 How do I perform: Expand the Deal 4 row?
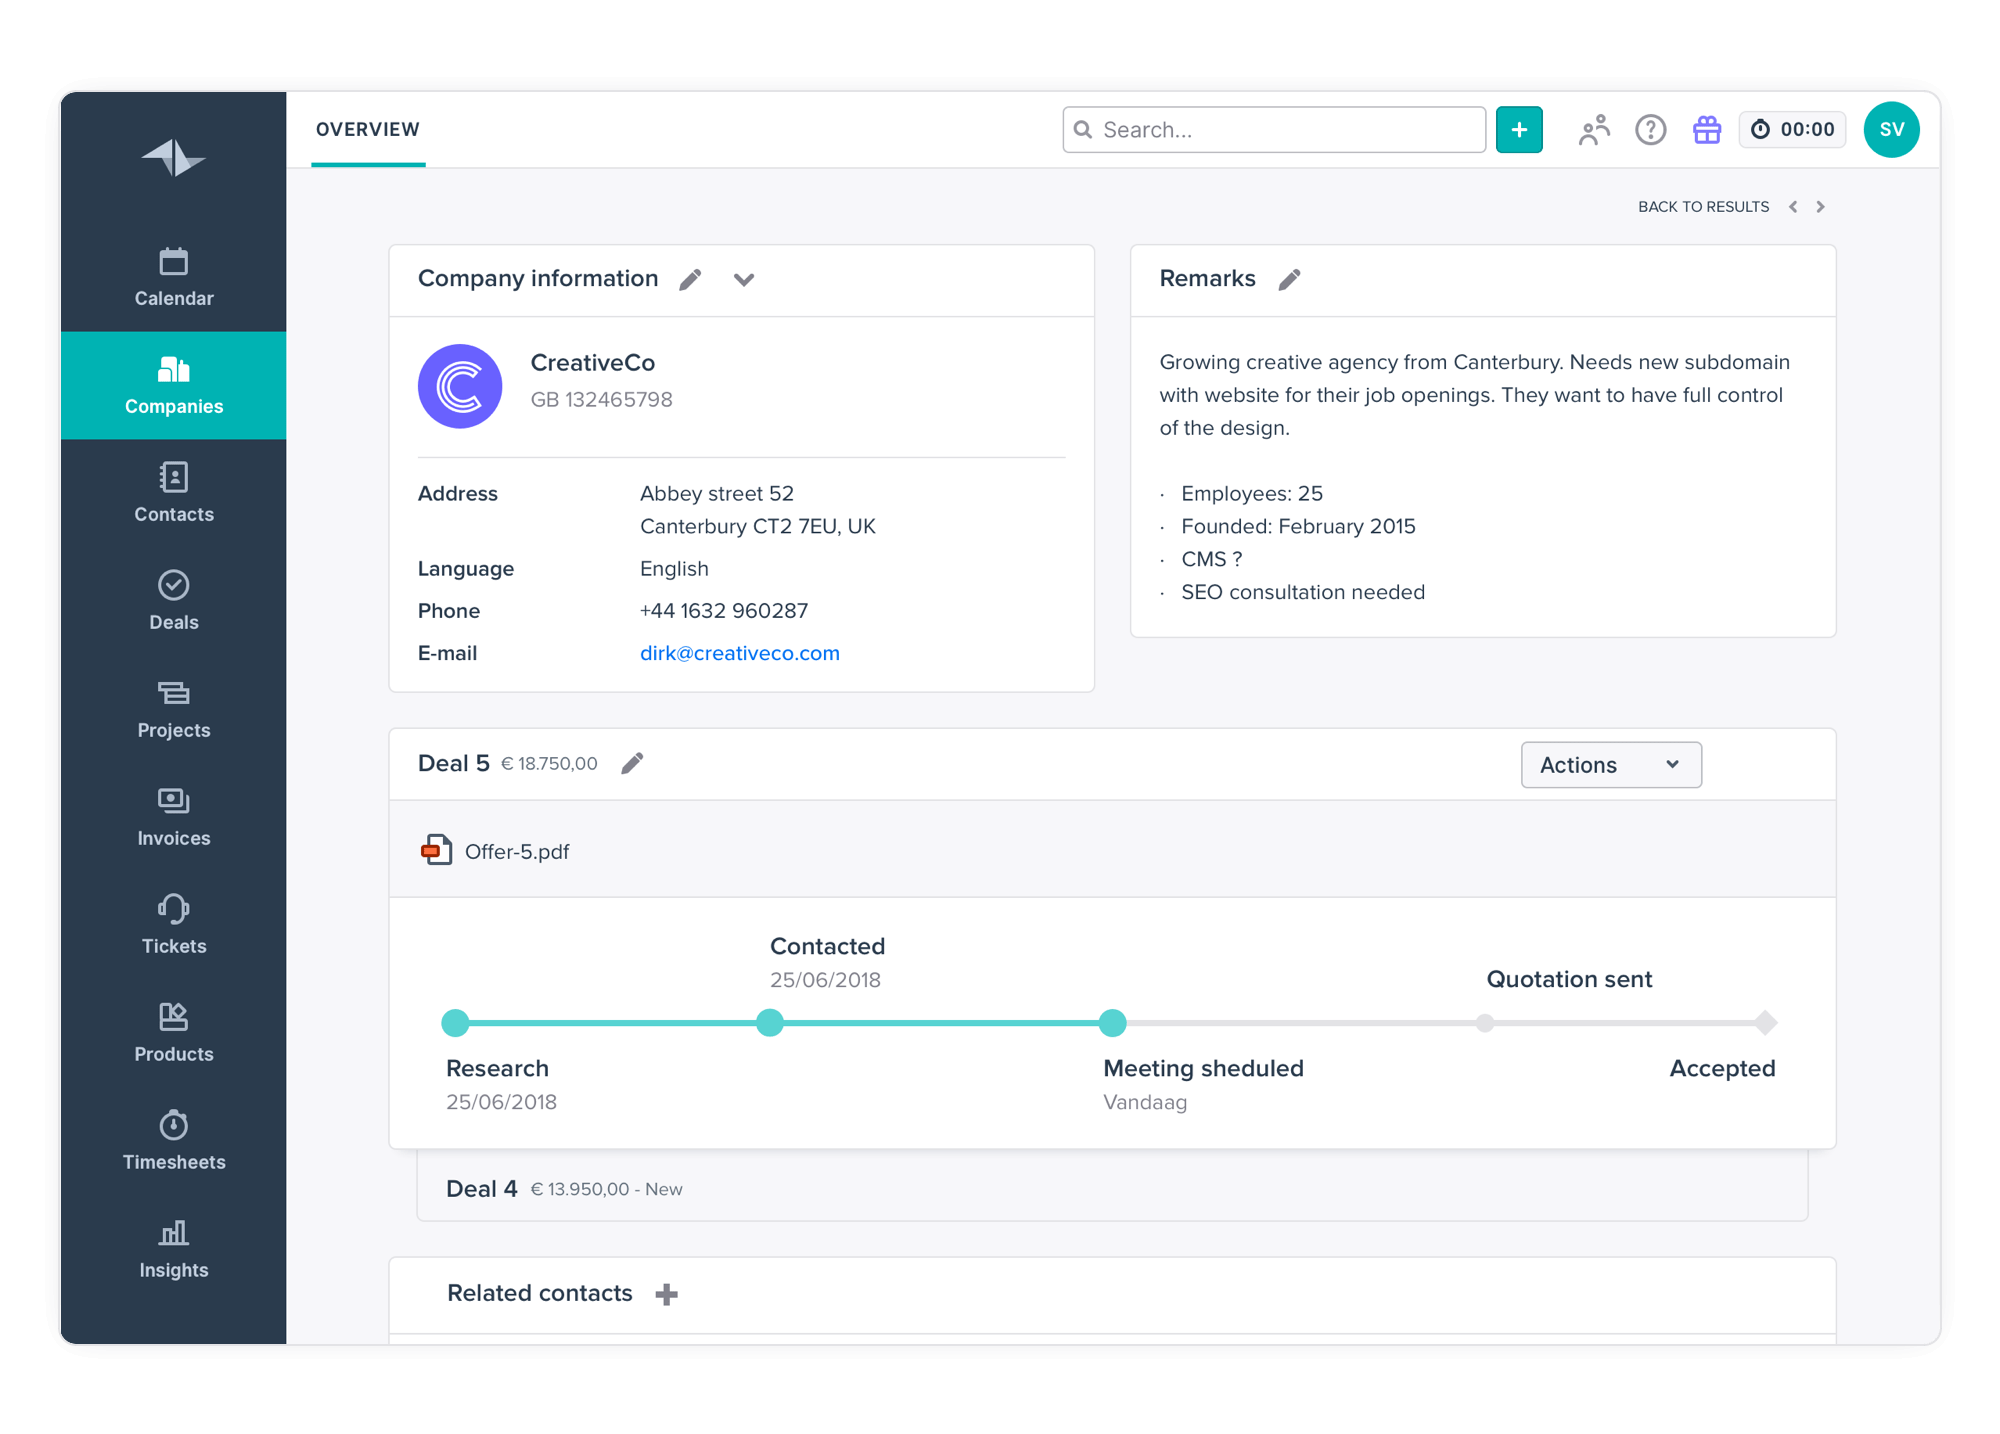pyautogui.click(x=1112, y=1188)
